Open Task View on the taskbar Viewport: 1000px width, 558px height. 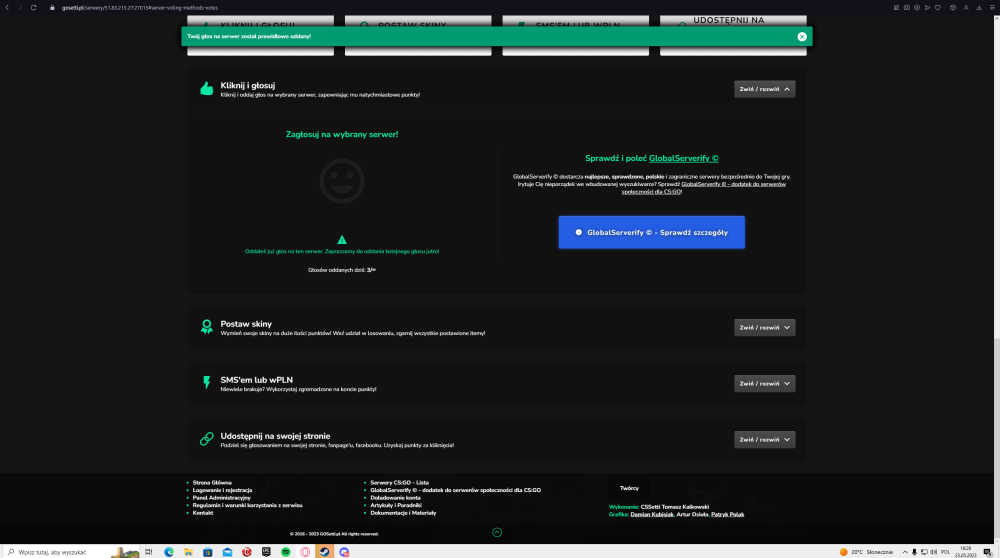click(x=149, y=552)
